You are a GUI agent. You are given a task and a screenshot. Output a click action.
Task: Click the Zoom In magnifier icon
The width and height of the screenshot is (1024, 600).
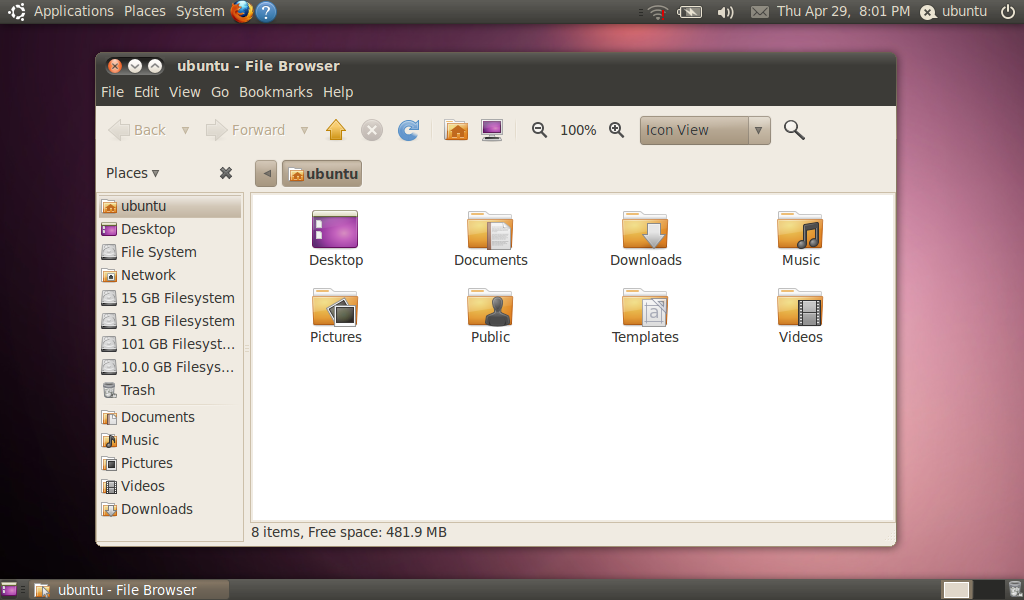617,130
